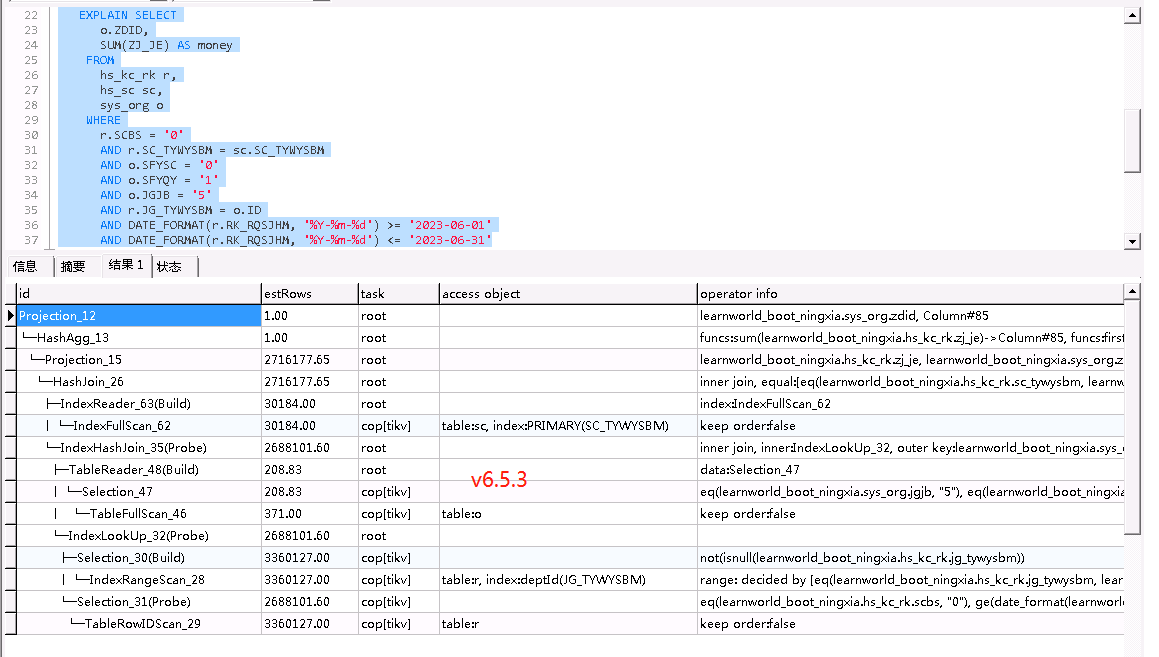Image resolution: width=1159 pixels, height=657 pixels.
Task: Select the Selection_30(Build) cell
Action: tap(138, 558)
